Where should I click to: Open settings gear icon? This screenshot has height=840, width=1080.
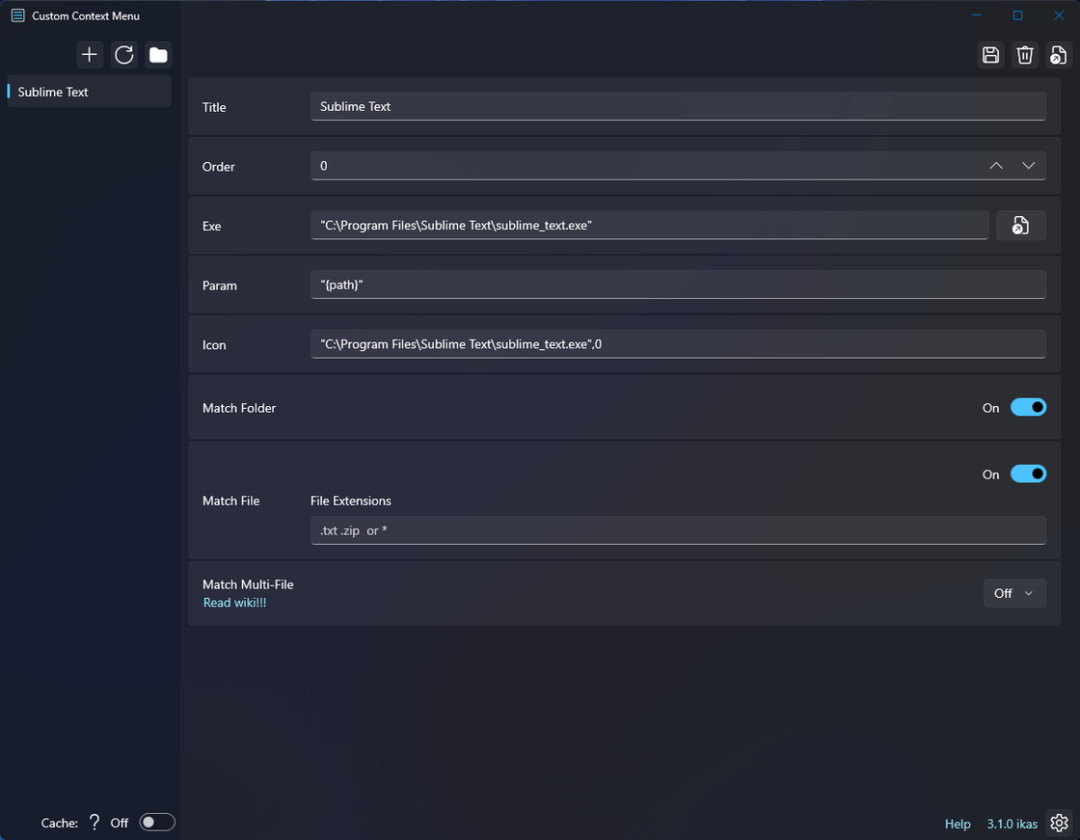(1059, 823)
